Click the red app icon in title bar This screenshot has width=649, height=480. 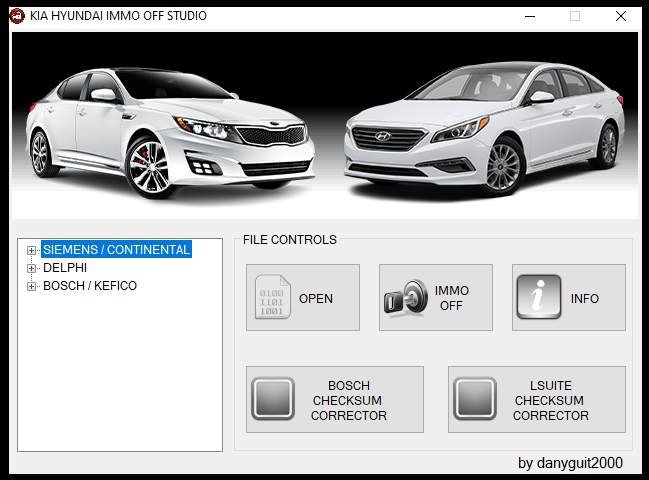point(17,15)
